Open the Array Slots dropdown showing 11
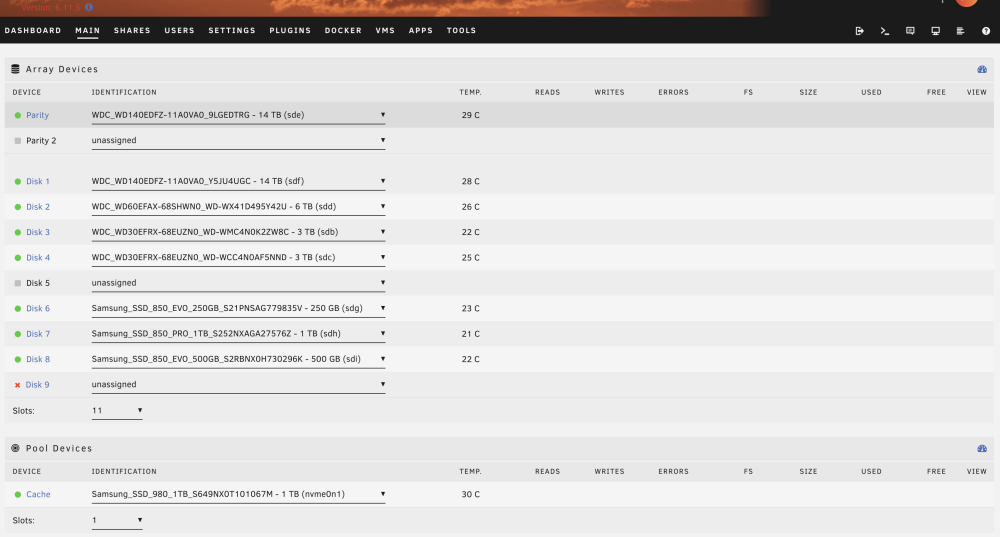This screenshot has height=537, width=1000. 117,411
